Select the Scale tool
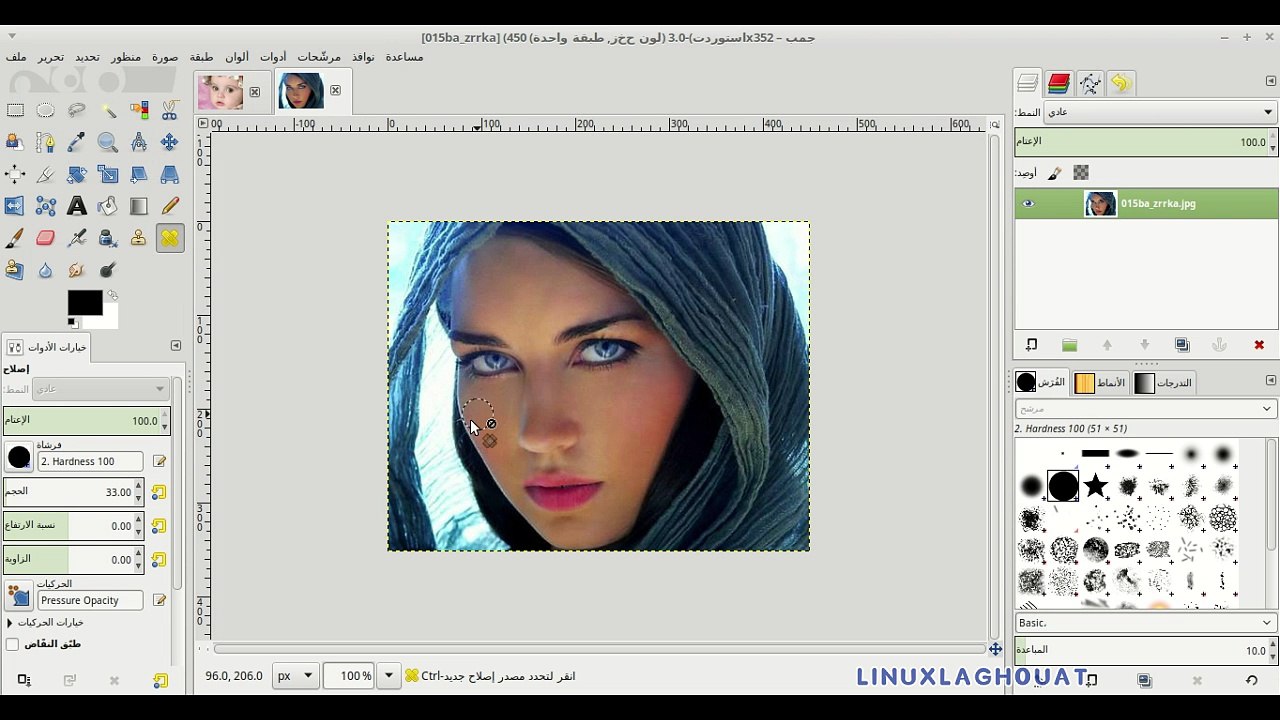 pos(108,175)
